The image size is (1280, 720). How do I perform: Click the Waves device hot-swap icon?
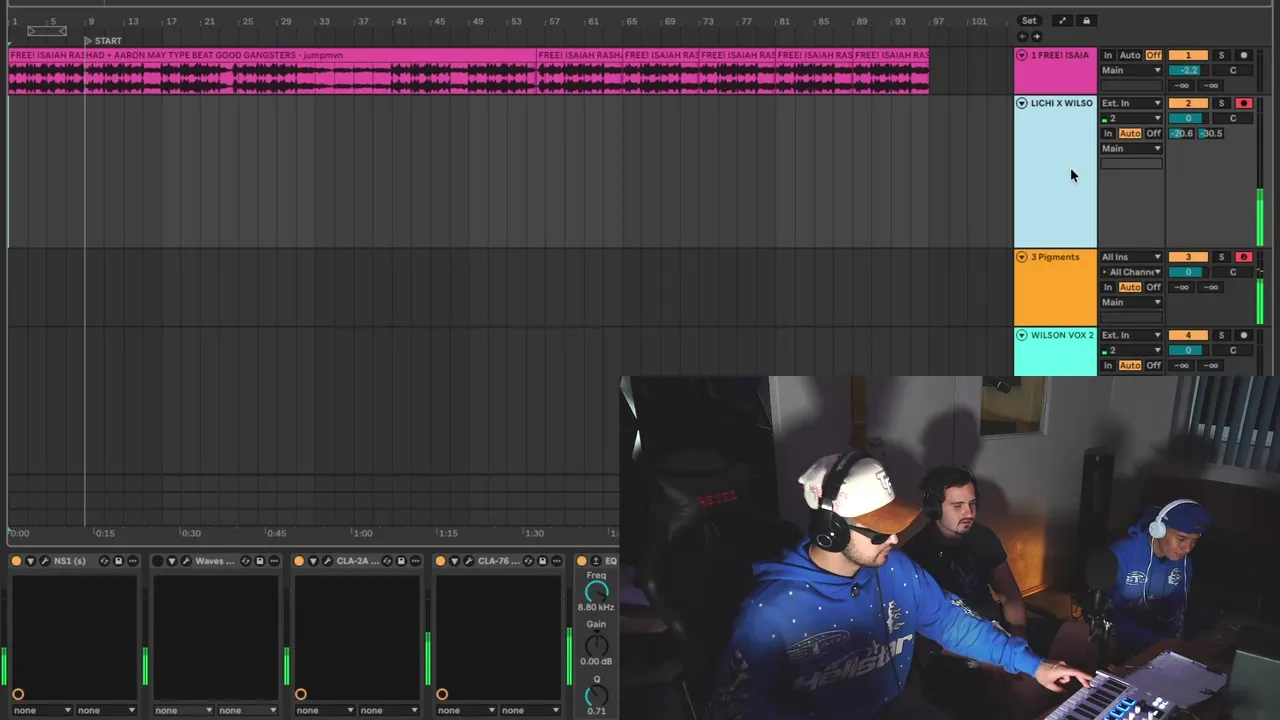coord(246,561)
